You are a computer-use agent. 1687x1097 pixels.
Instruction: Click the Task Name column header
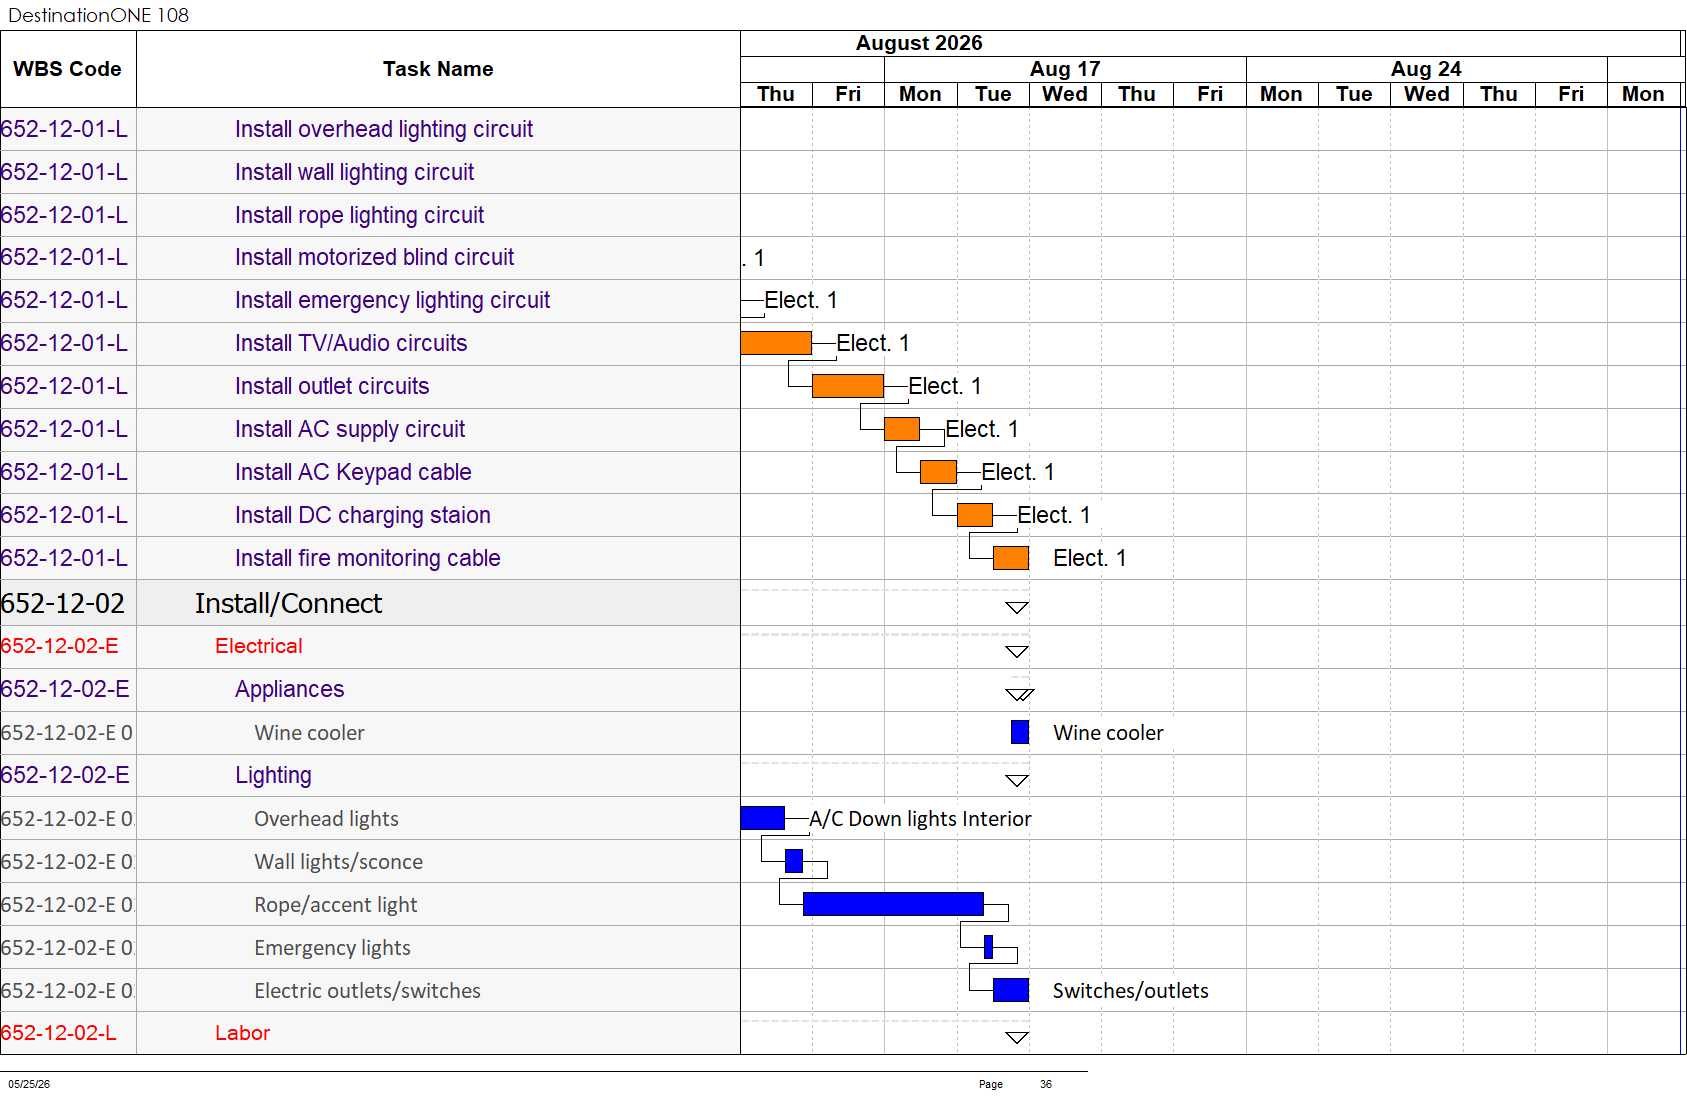click(x=438, y=69)
